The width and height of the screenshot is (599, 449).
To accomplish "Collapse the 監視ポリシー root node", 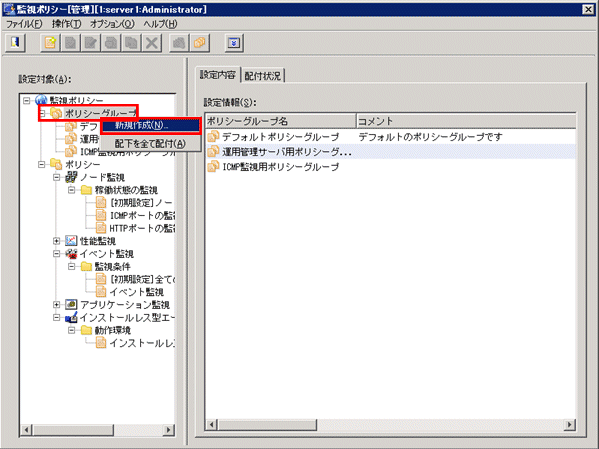I will click(x=26, y=100).
